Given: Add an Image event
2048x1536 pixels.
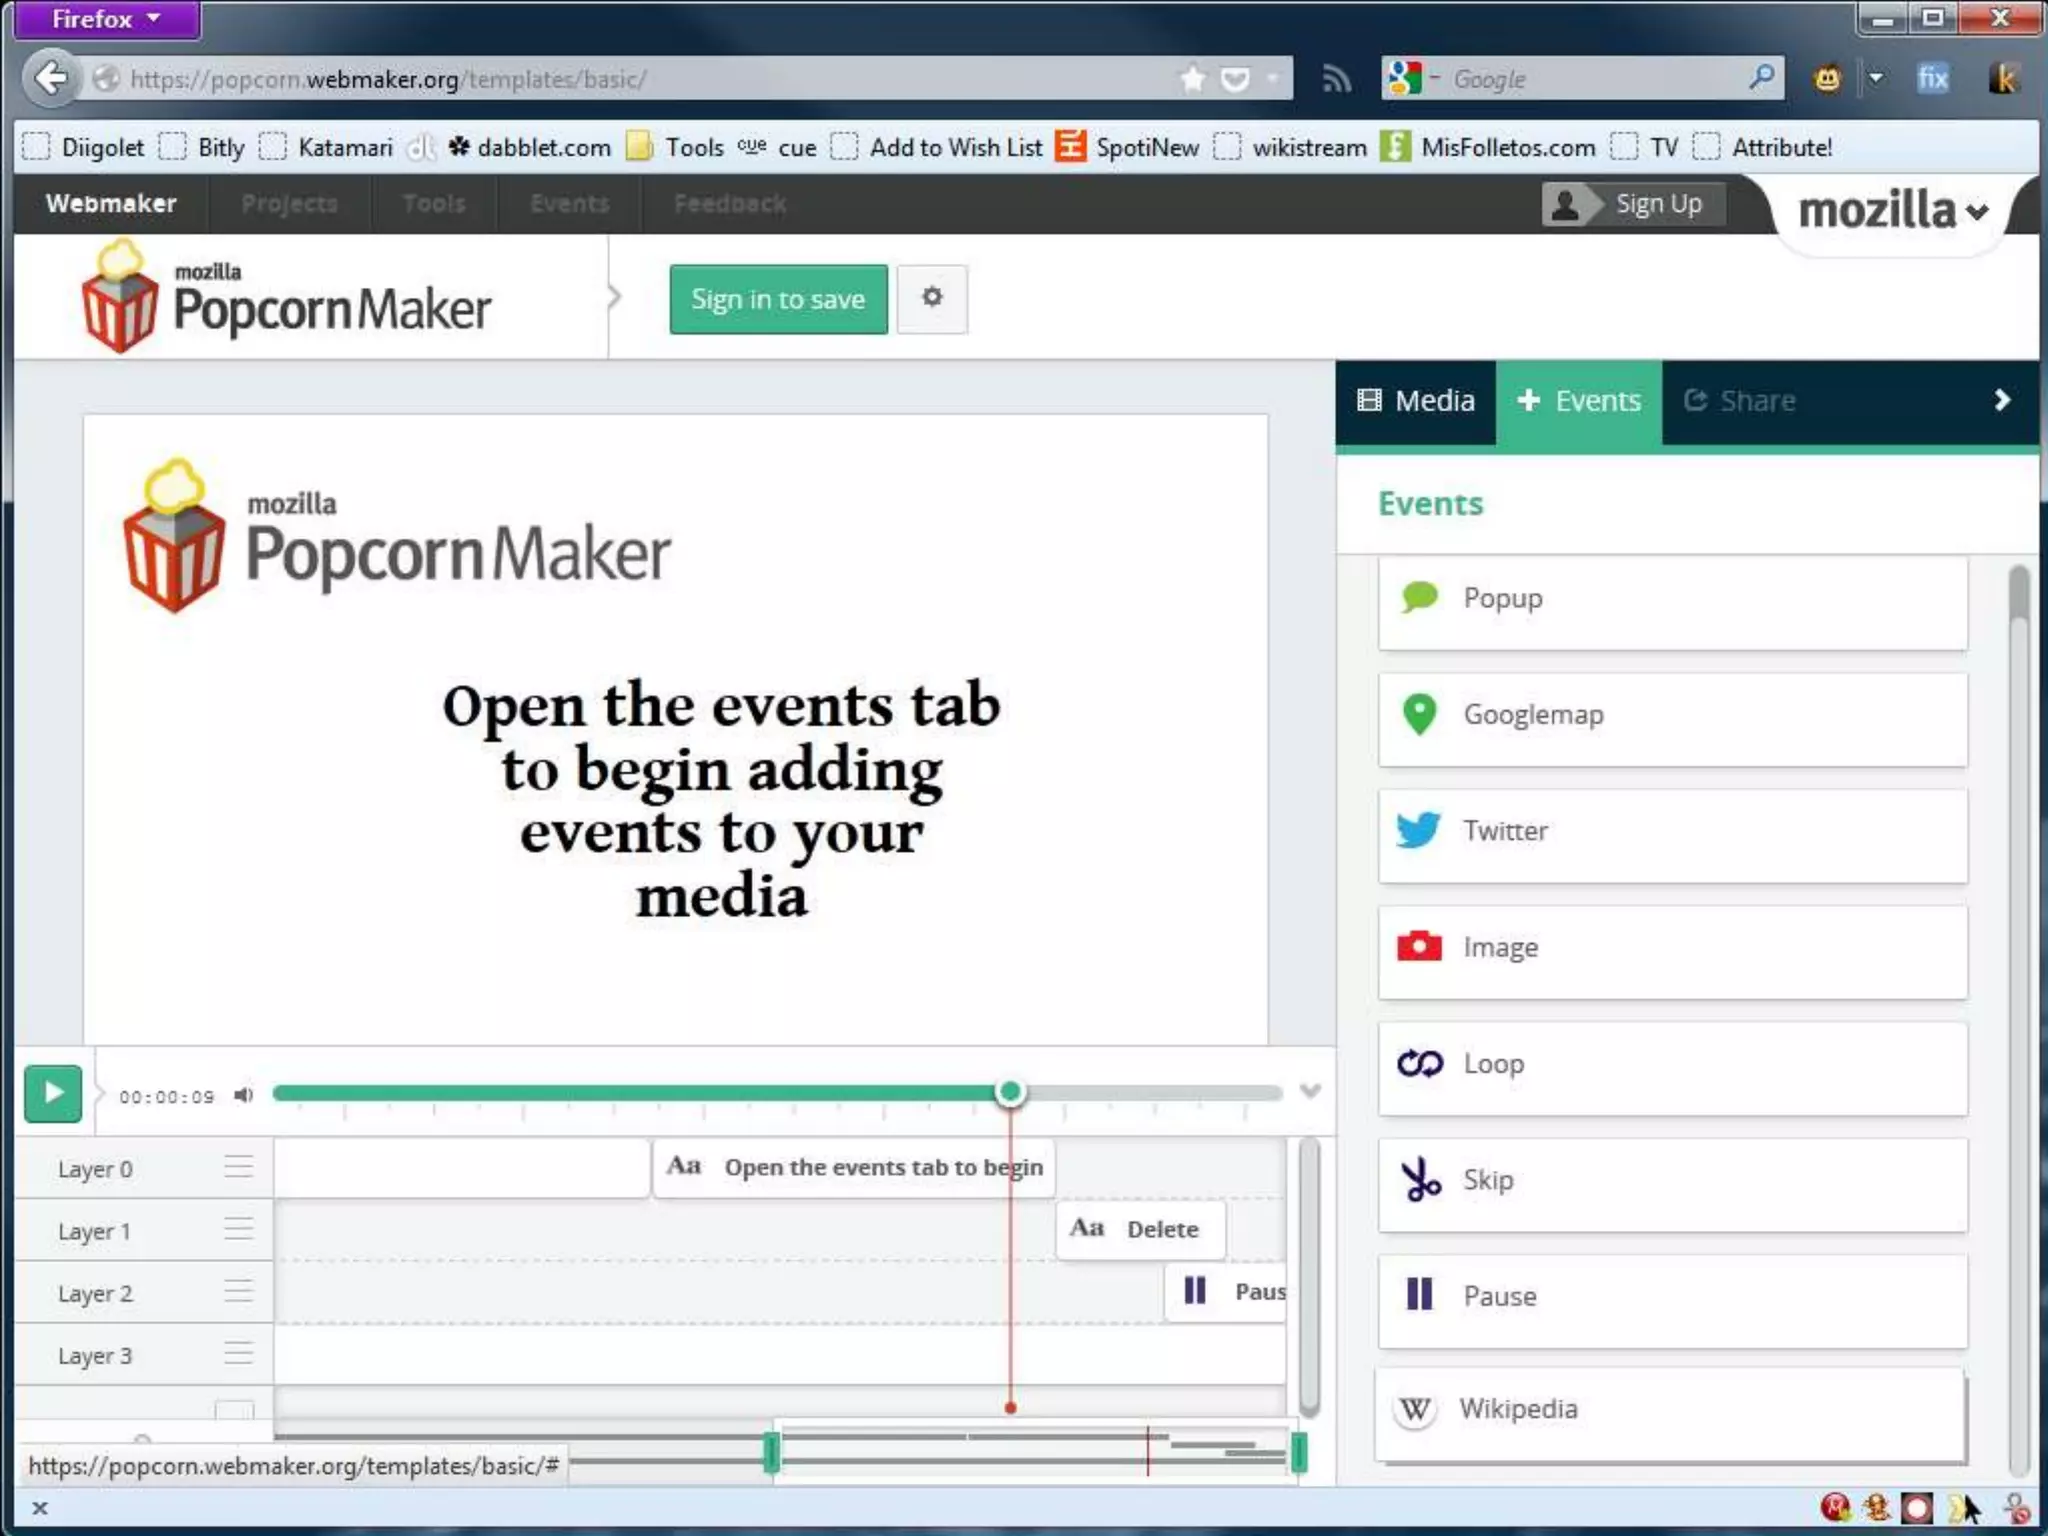Looking at the screenshot, I should (1671, 948).
